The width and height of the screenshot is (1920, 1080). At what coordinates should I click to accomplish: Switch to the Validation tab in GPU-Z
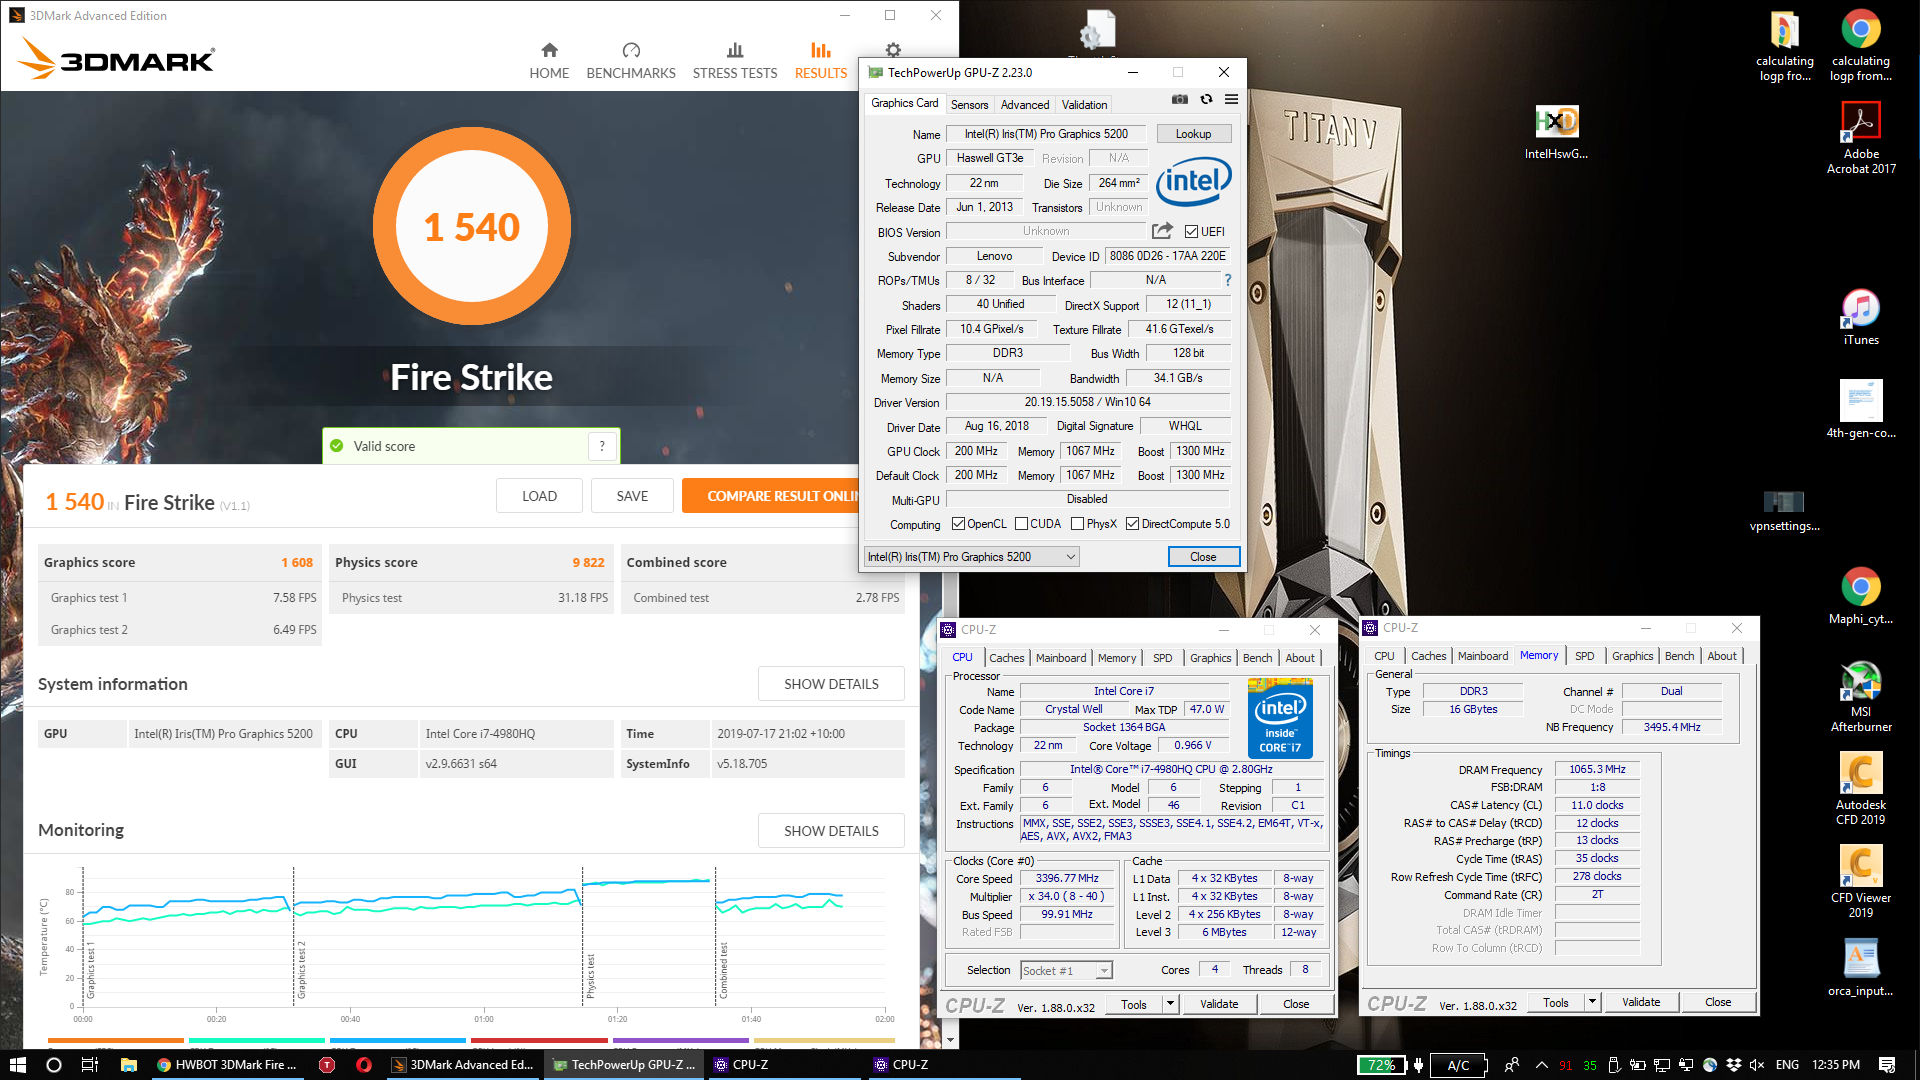click(1084, 105)
